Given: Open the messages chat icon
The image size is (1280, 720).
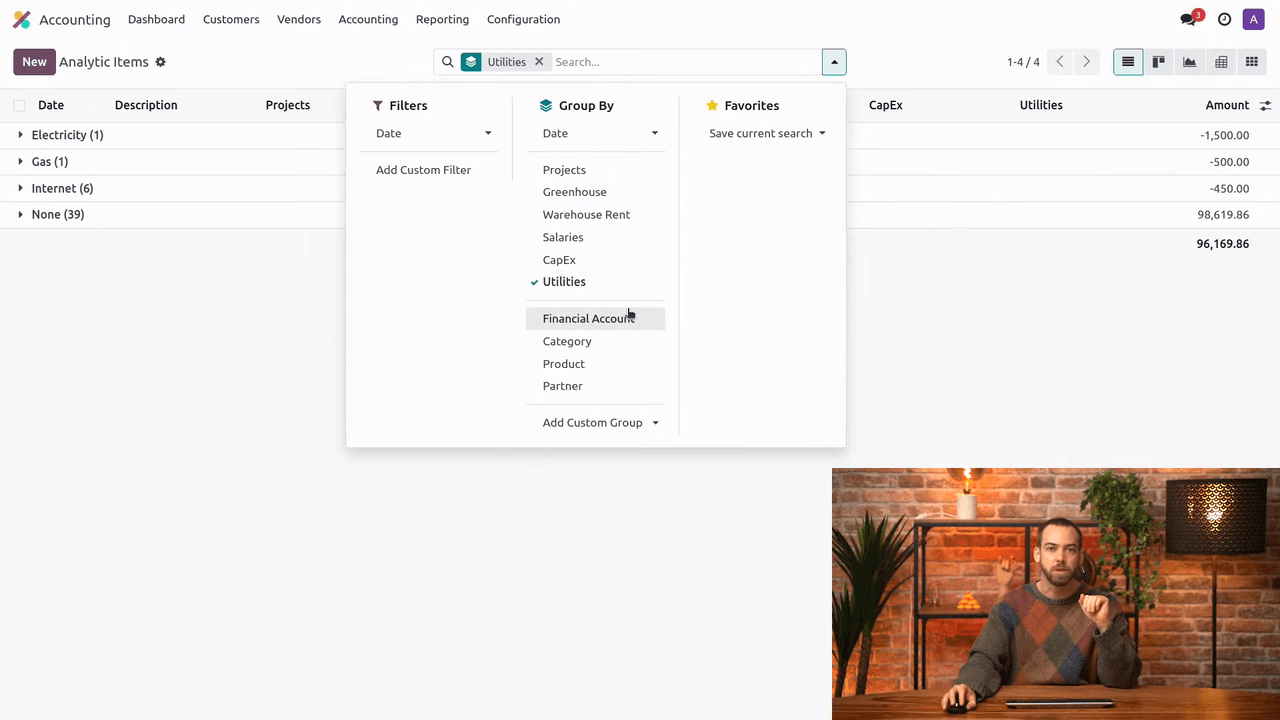Looking at the screenshot, I should point(1188,19).
